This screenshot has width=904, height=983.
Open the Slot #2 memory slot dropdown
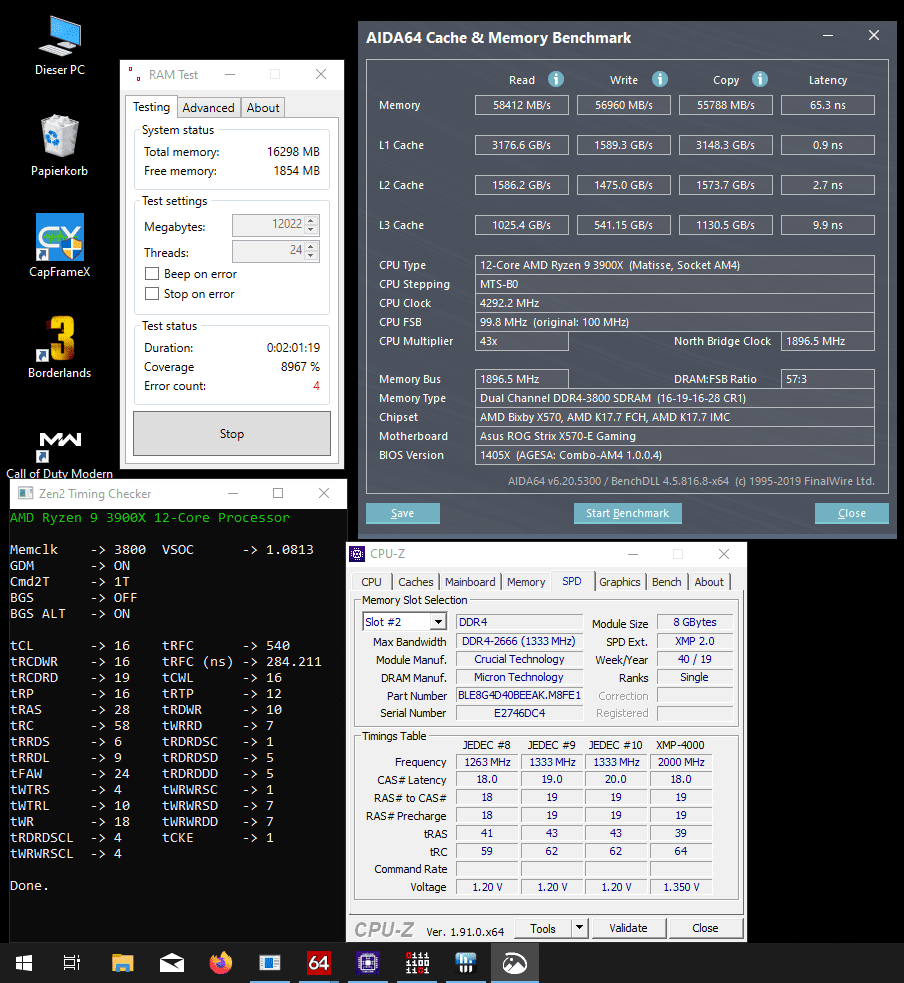click(x=438, y=622)
